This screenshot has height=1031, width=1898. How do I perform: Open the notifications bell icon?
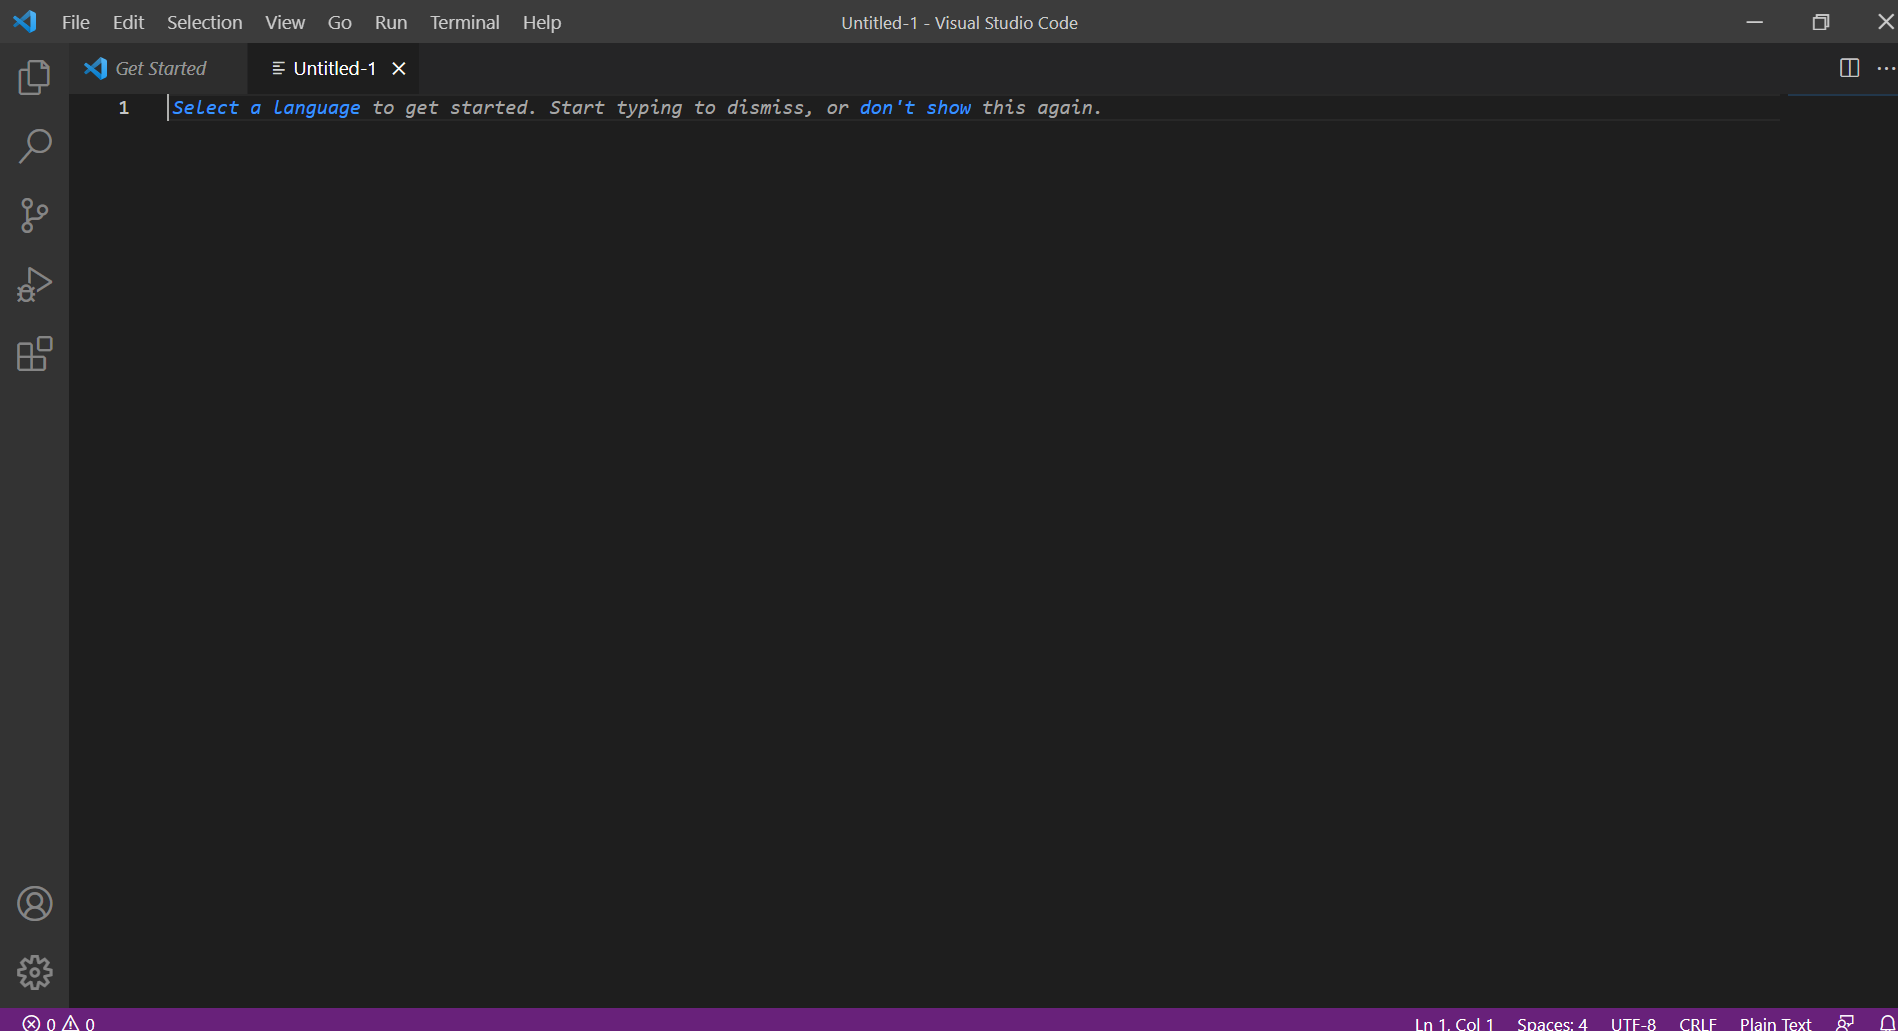point(1887,1022)
